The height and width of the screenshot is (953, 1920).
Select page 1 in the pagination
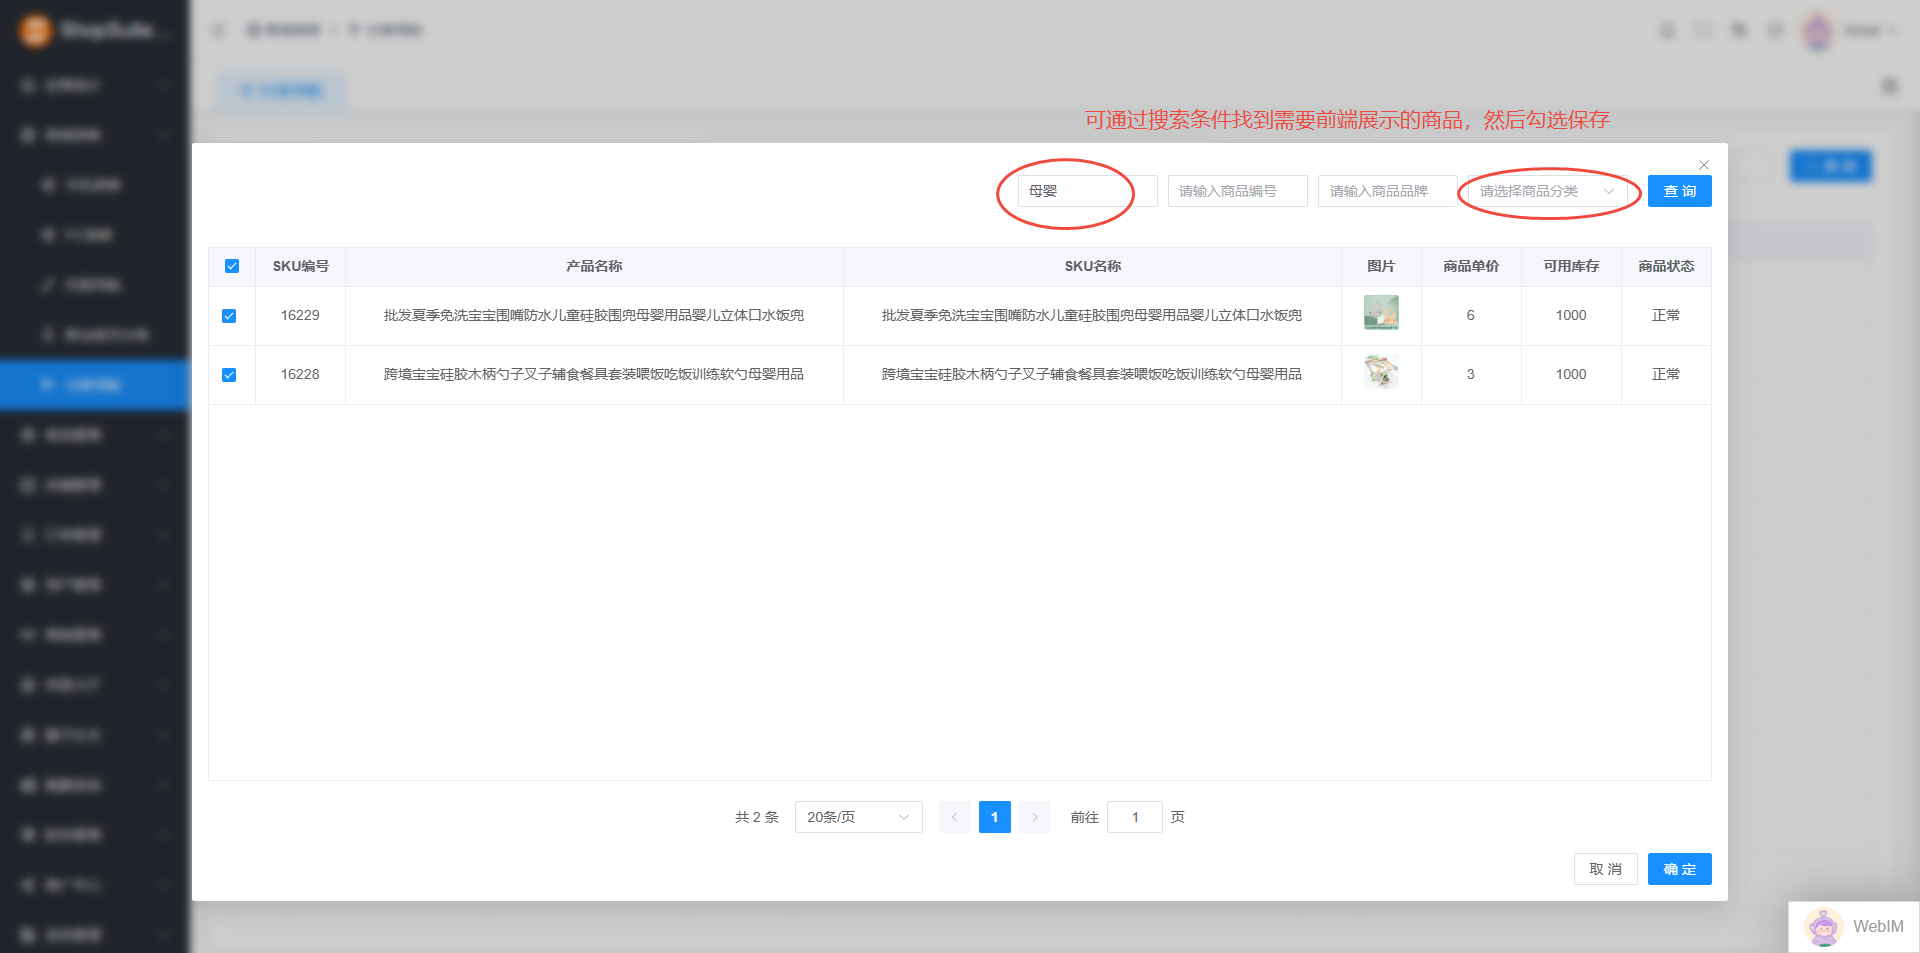pos(994,817)
